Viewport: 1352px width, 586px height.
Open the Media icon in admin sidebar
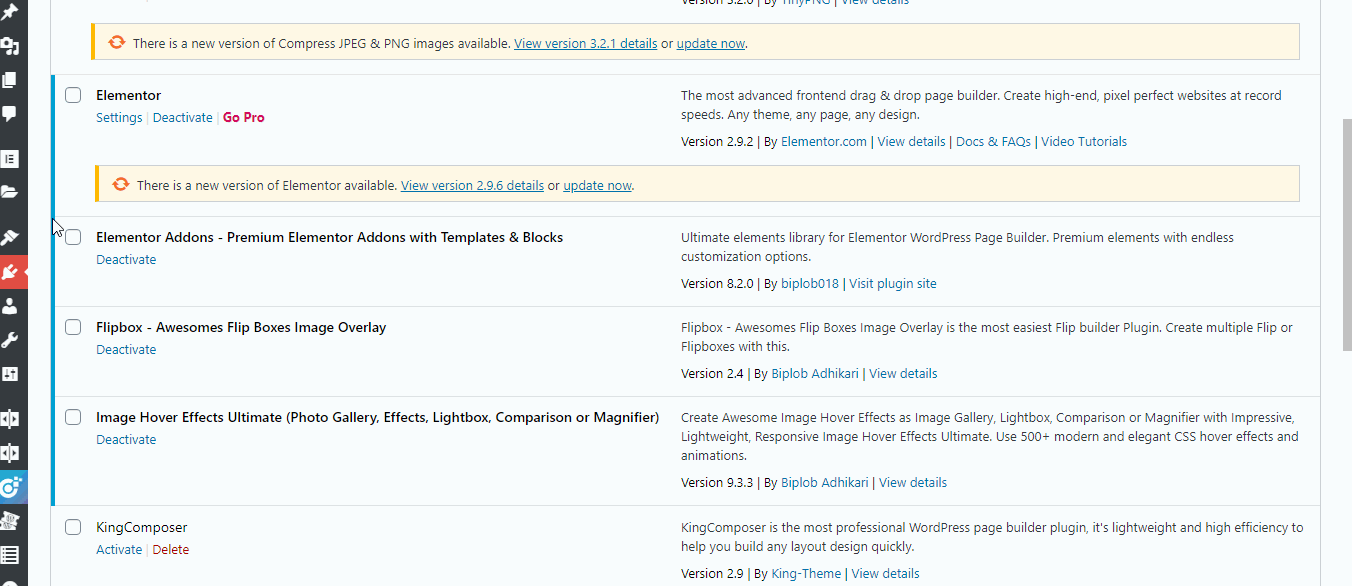pos(10,46)
